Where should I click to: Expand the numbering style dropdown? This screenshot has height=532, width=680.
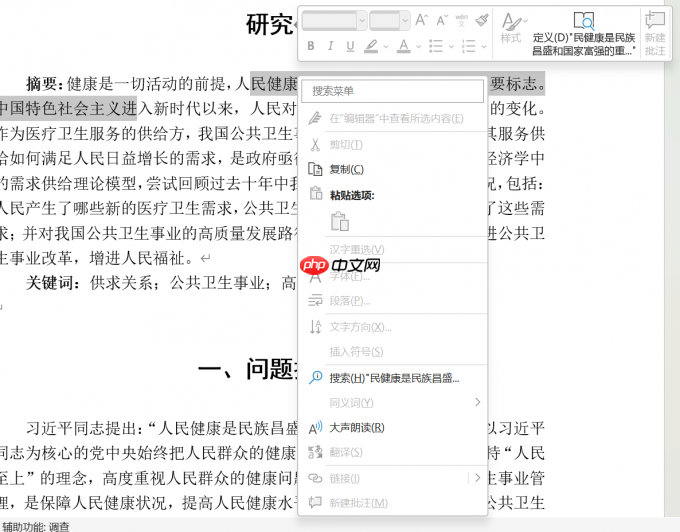tap(484, 46)
